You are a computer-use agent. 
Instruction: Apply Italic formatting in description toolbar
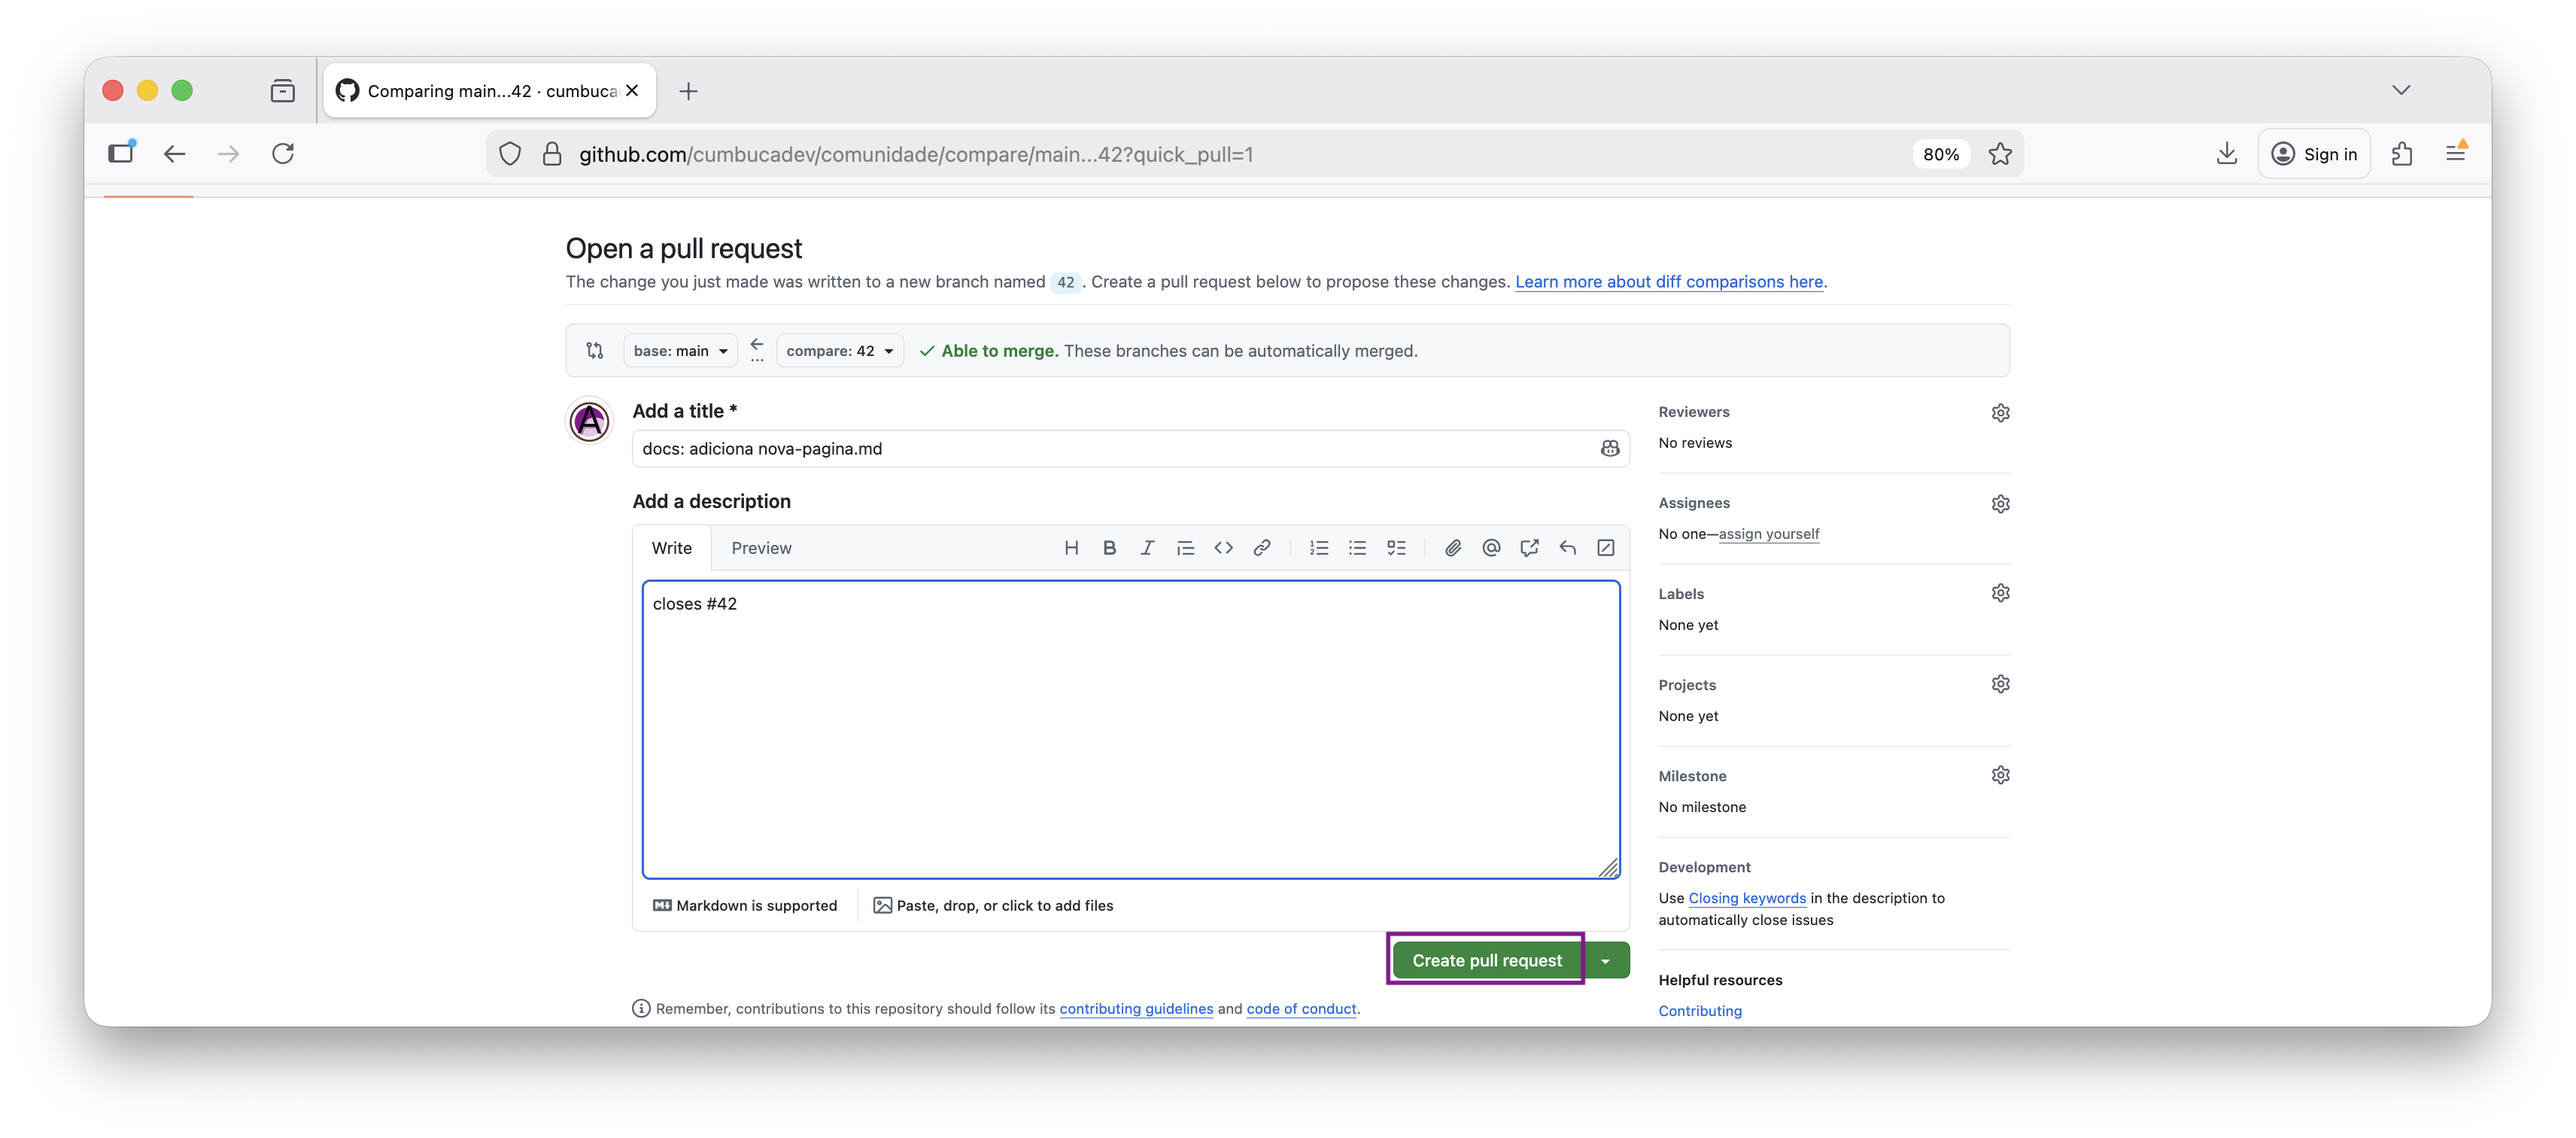(x=1147, y=547)
